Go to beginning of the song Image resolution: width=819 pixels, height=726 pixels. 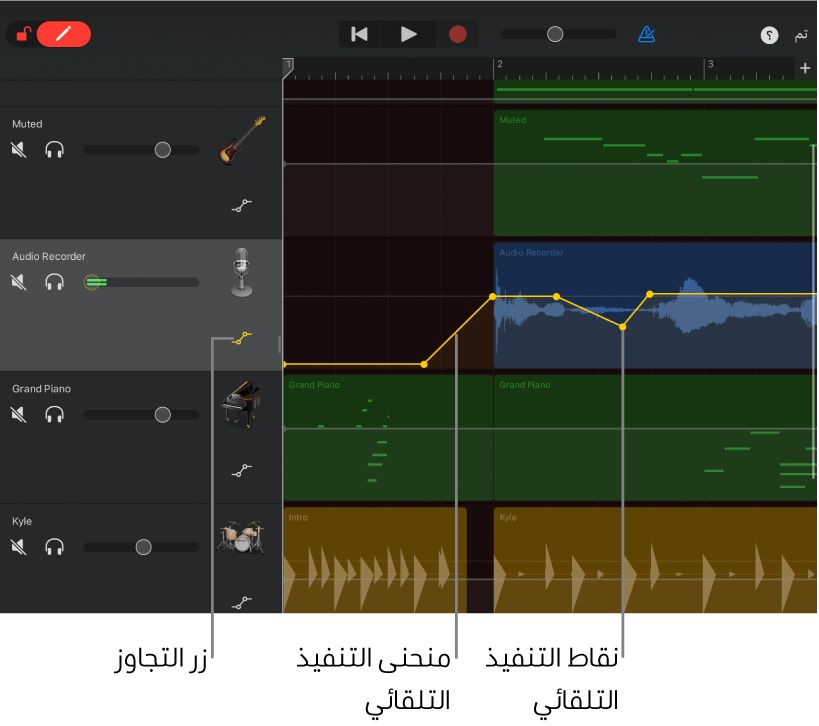360,34
